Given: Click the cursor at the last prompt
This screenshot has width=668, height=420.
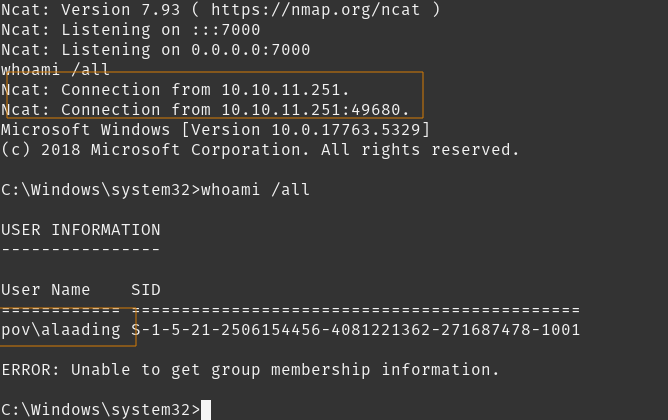Looking at the screenshot, I should click(x=206, y=409).
